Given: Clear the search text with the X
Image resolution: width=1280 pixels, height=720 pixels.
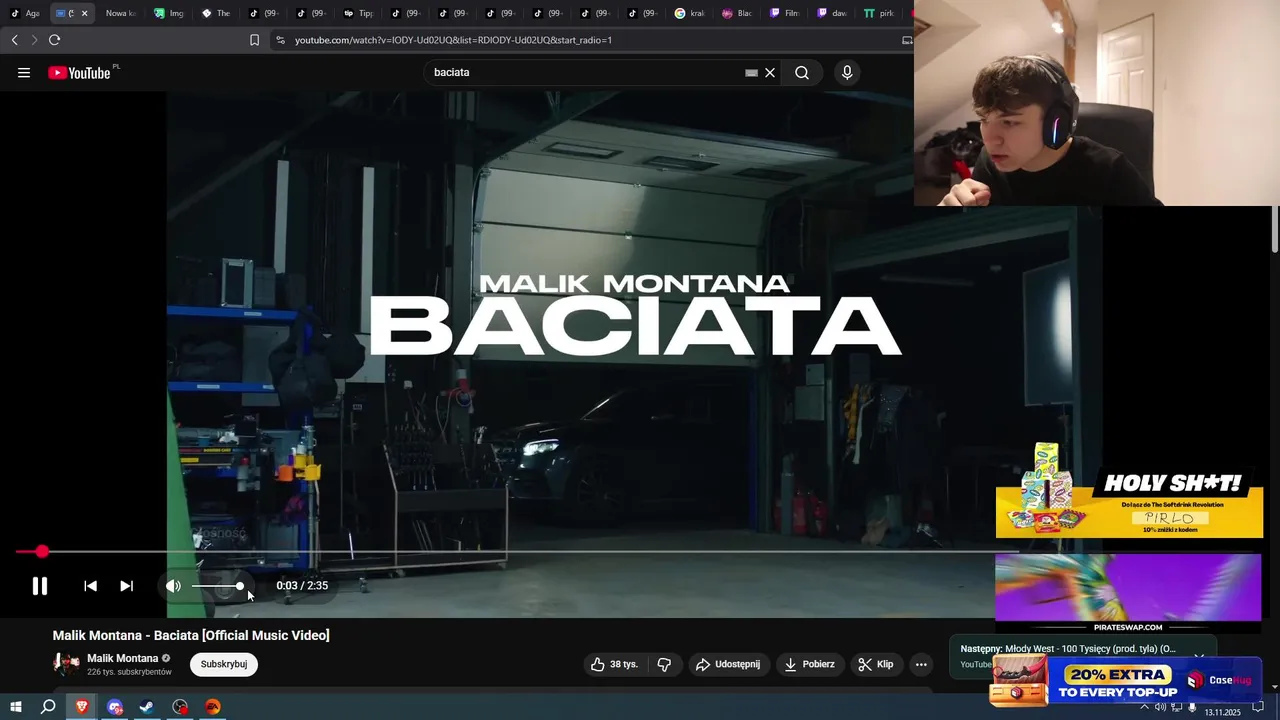Looking at the screenshot, I should pyautogui.click(x=770, y=73).
